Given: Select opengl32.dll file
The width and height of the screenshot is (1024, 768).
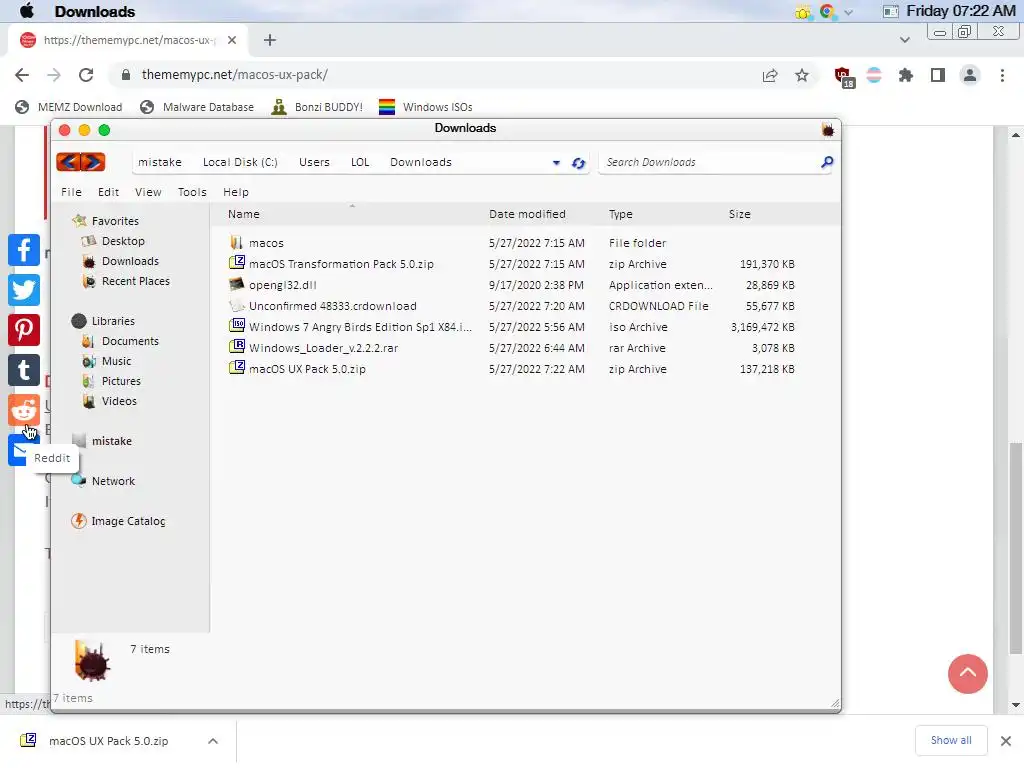Looking at the screenshot, I should pyautogui.click(x=513, y=285).
